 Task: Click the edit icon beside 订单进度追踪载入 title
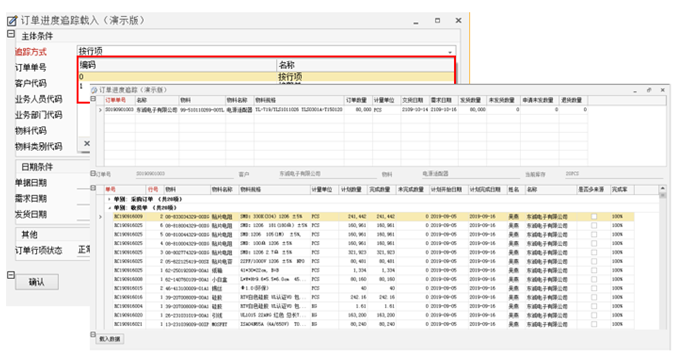[x=12, y=20]
